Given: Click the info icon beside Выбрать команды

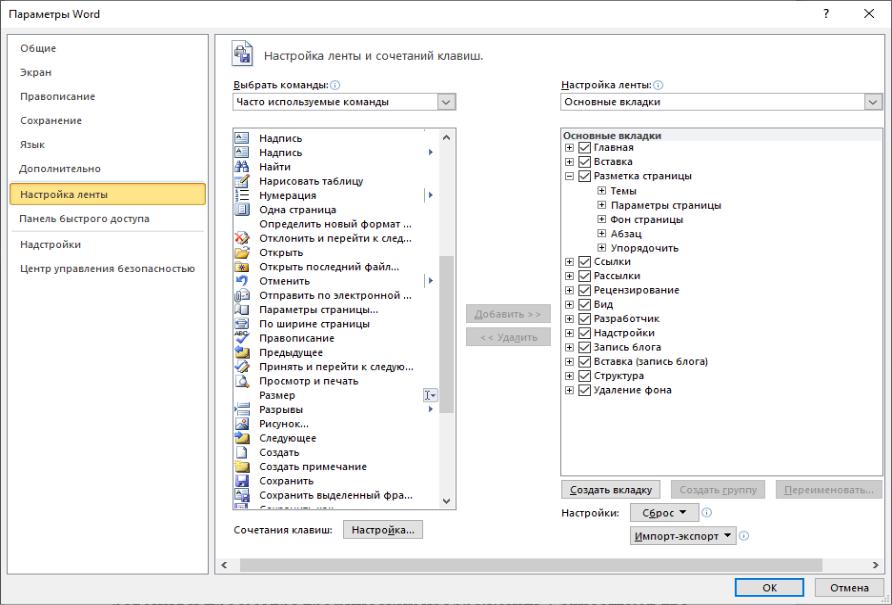Looking at the screenshot, I should (x=335, y=85).
